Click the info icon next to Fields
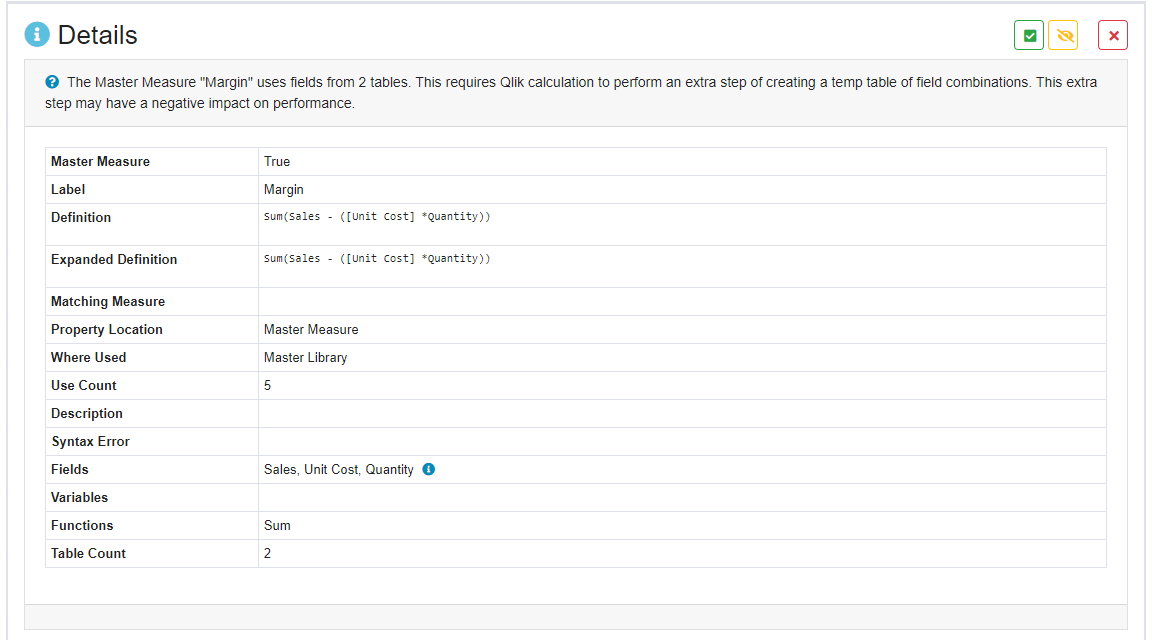Image resolution: width=1152 pixels, height=640 pixels. coord(429,469)
